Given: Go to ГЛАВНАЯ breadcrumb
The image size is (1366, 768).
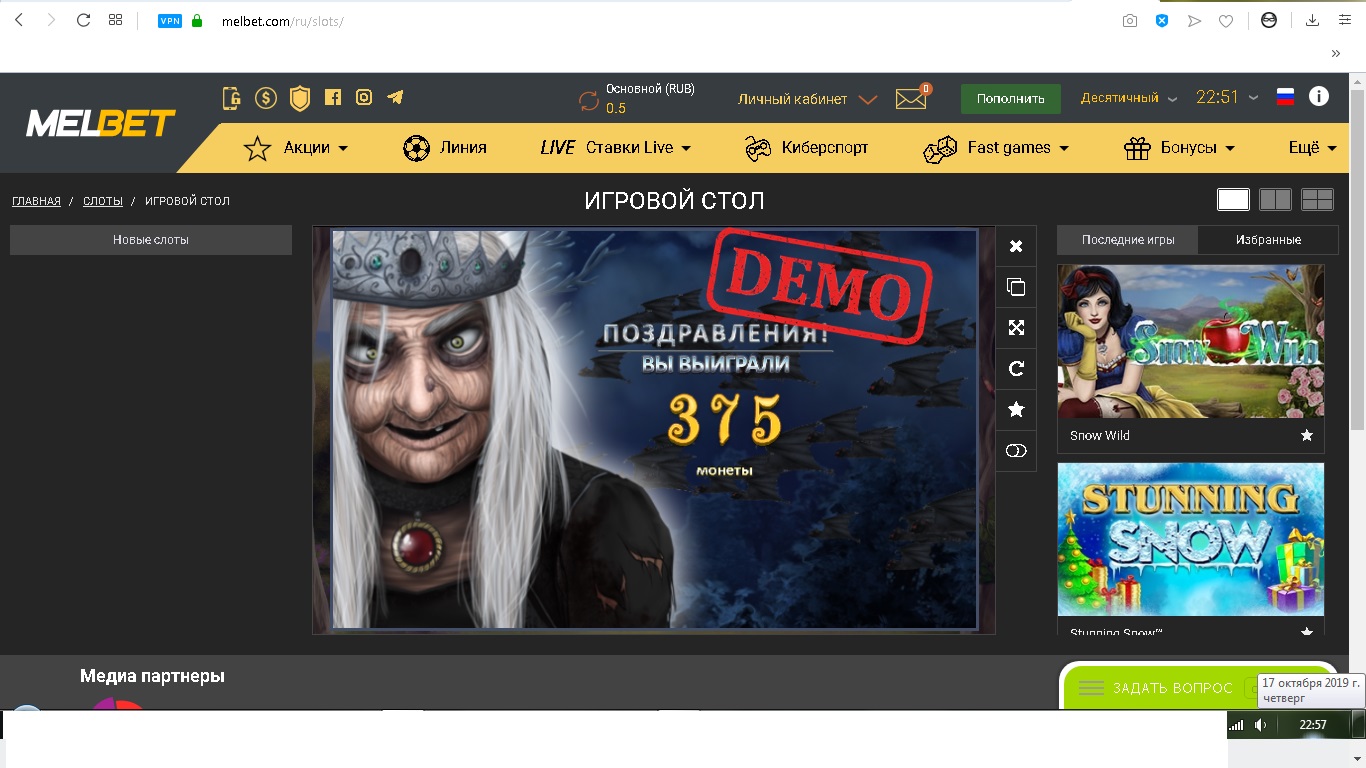Looking at the screenshot, I should [36, 201].
